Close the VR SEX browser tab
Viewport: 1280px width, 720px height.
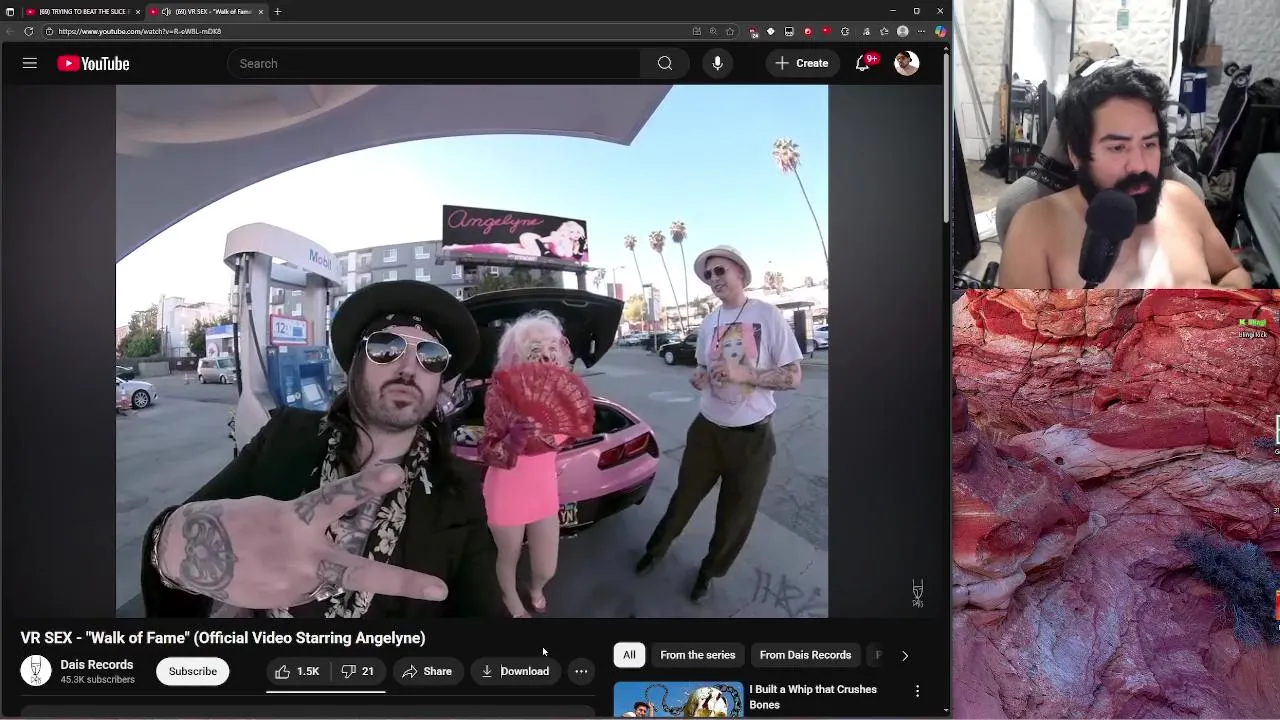261,11
